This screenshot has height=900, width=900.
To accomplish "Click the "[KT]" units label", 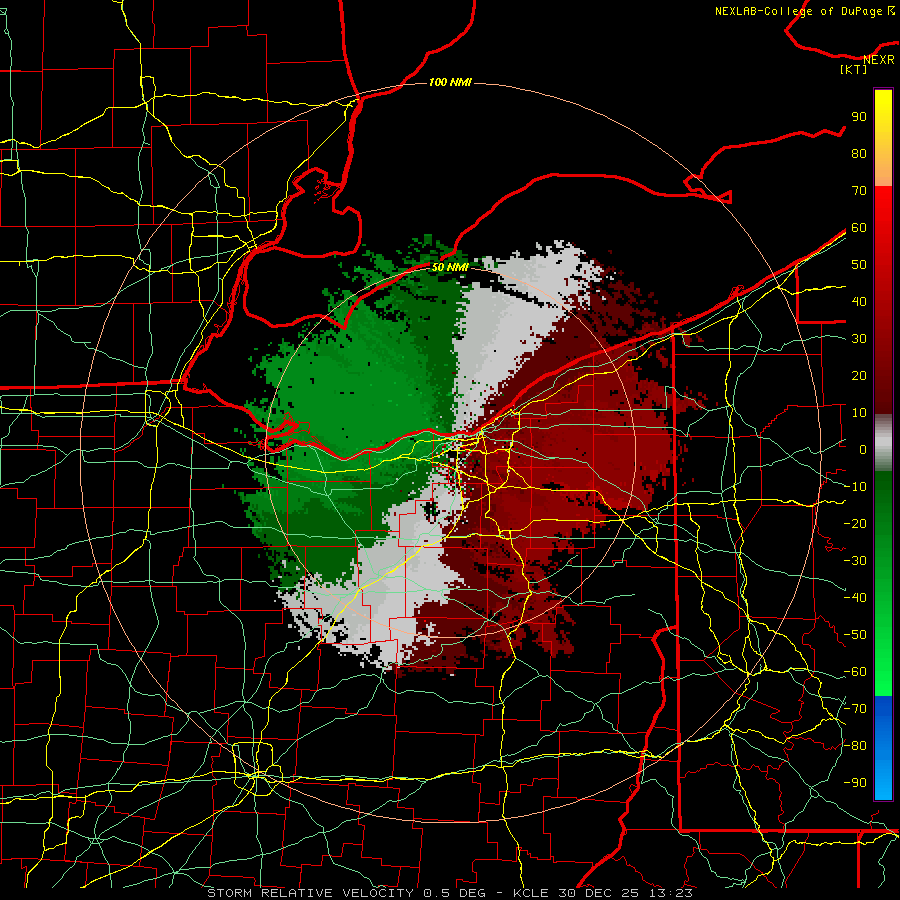I will click(x=854, y=69).
